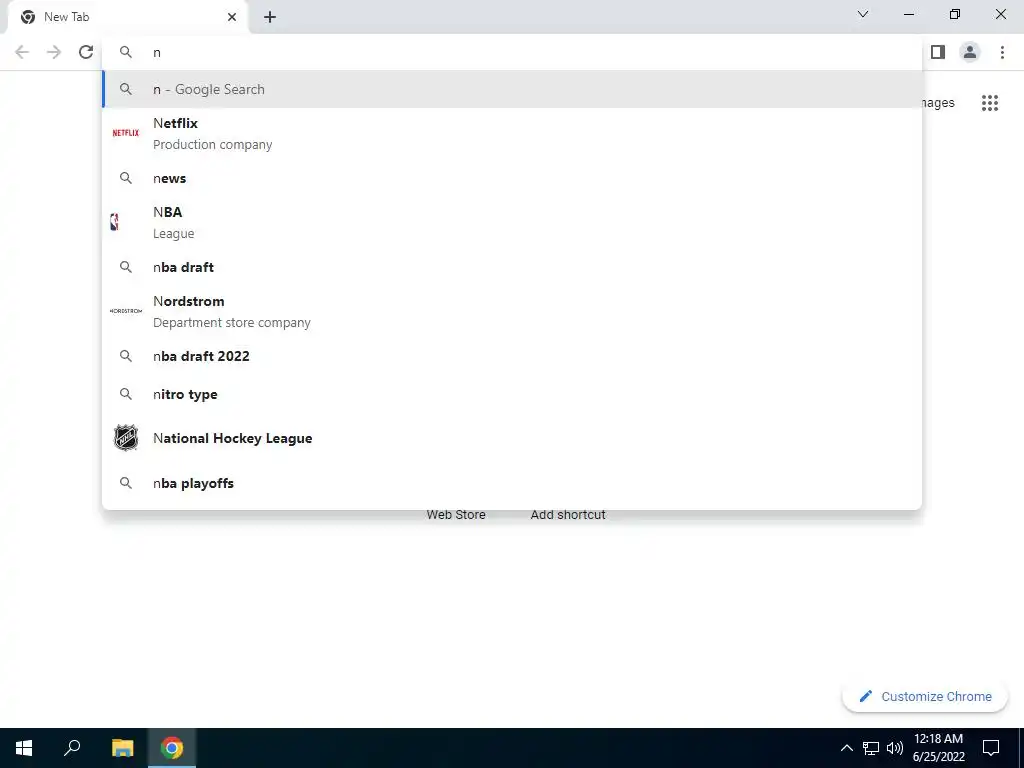Click the search icon beside 'nba playoffs'

pos(126,483)
